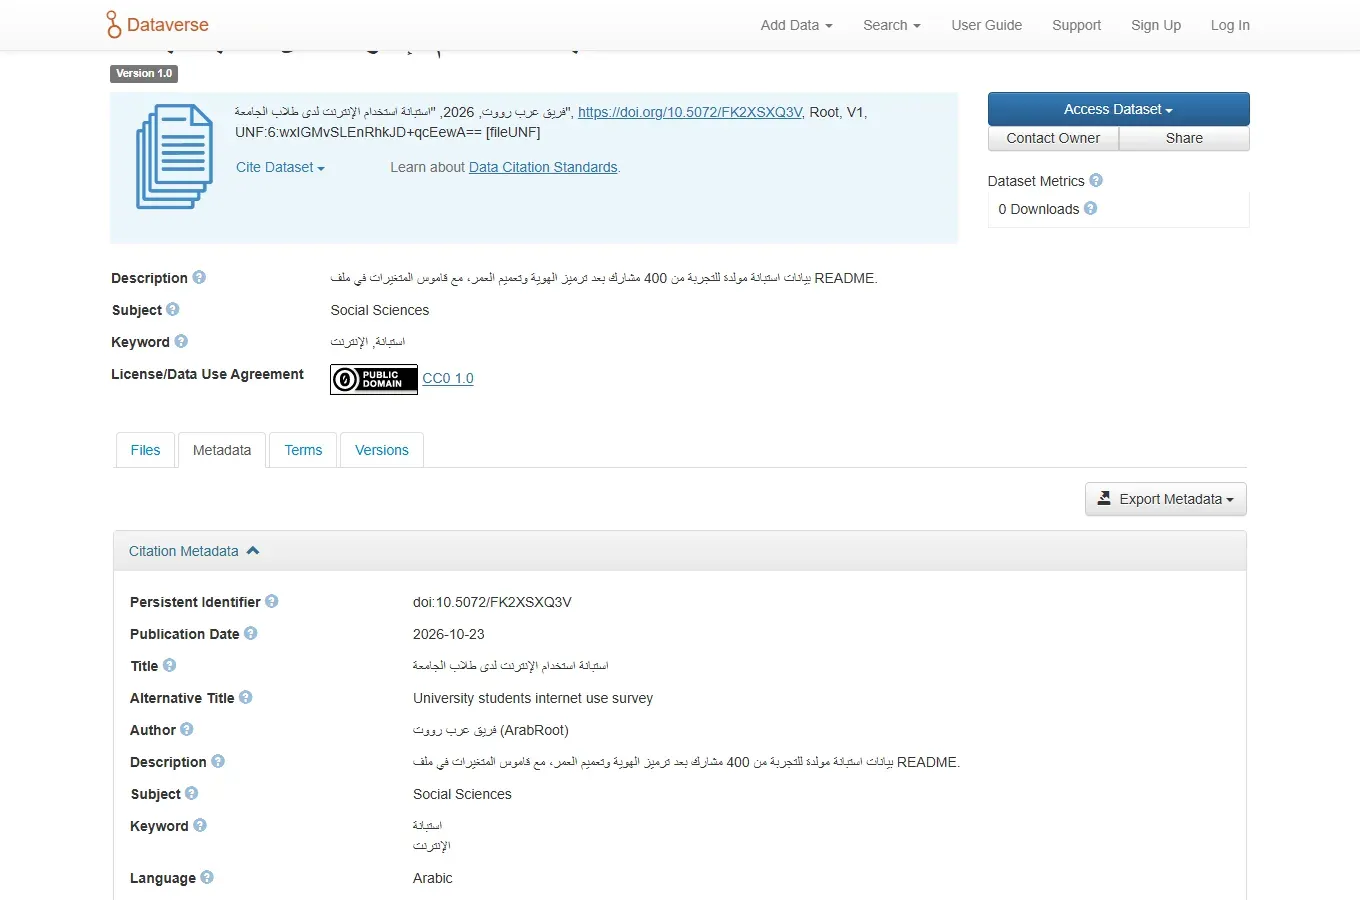
Task: Select the persistent identifier value doi:10.5072/FK2XSXQ3V
Action: pyautogui.click(x=492, y=602)
